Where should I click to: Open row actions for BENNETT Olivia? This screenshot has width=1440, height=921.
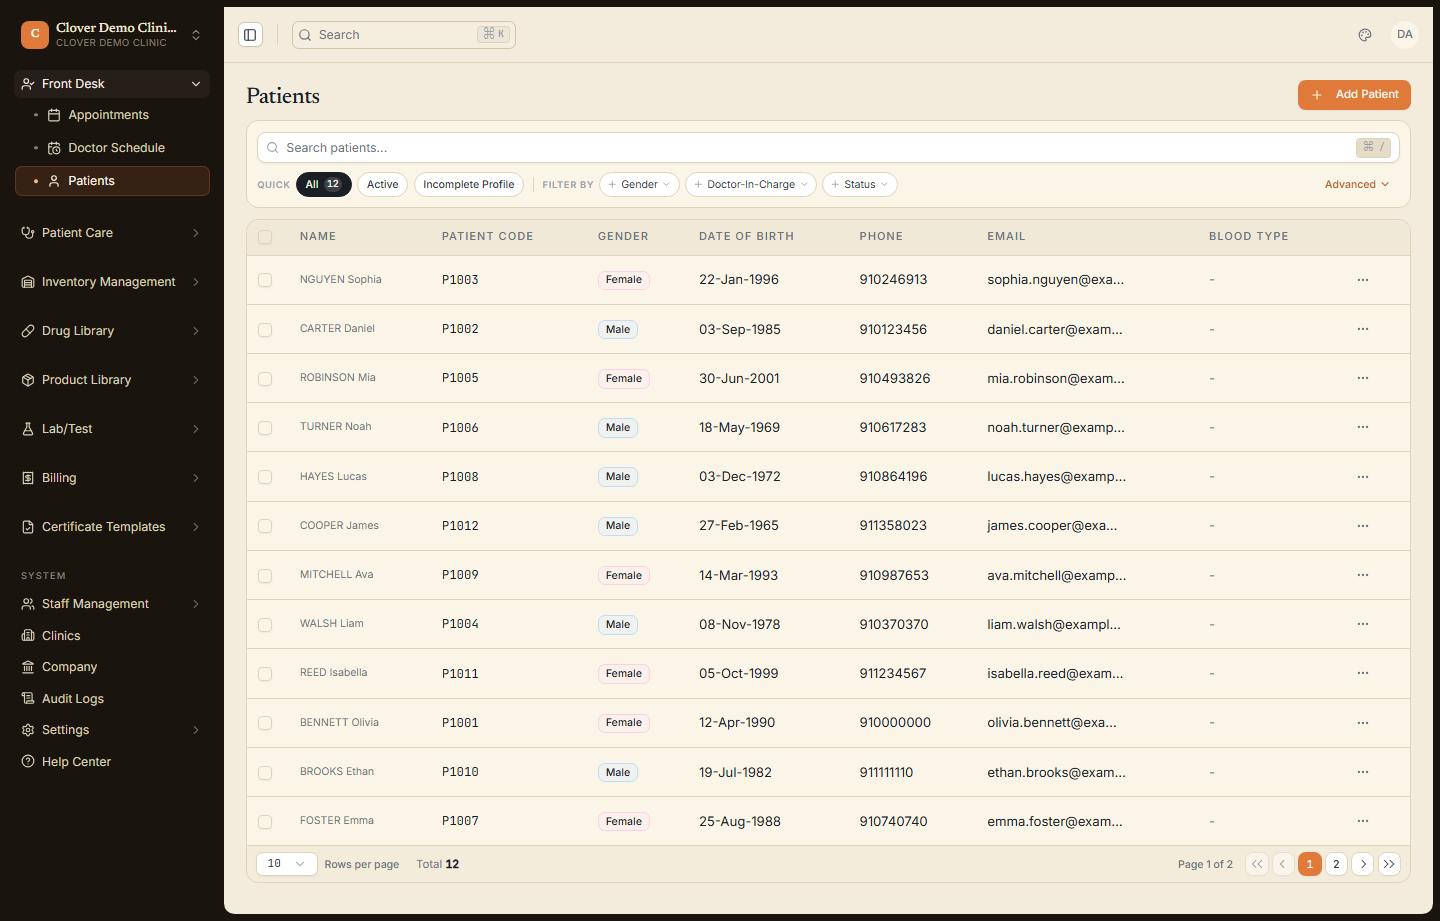[x=1363, y=723]
